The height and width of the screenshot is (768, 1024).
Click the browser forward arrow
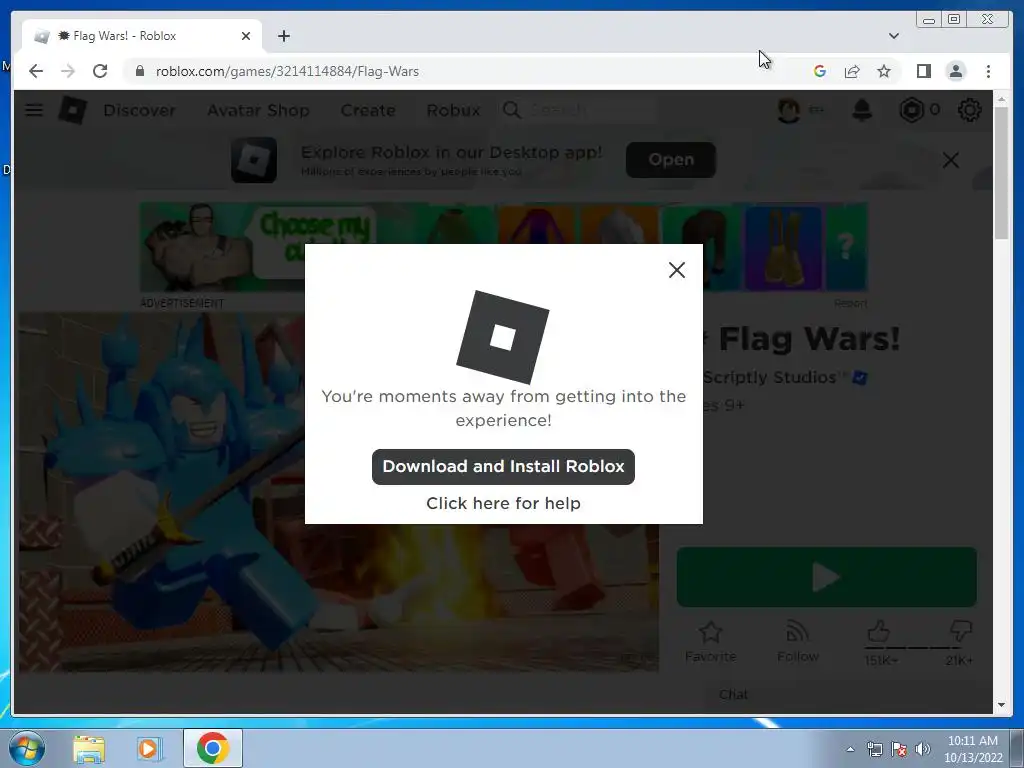click(x=68, y=71)
